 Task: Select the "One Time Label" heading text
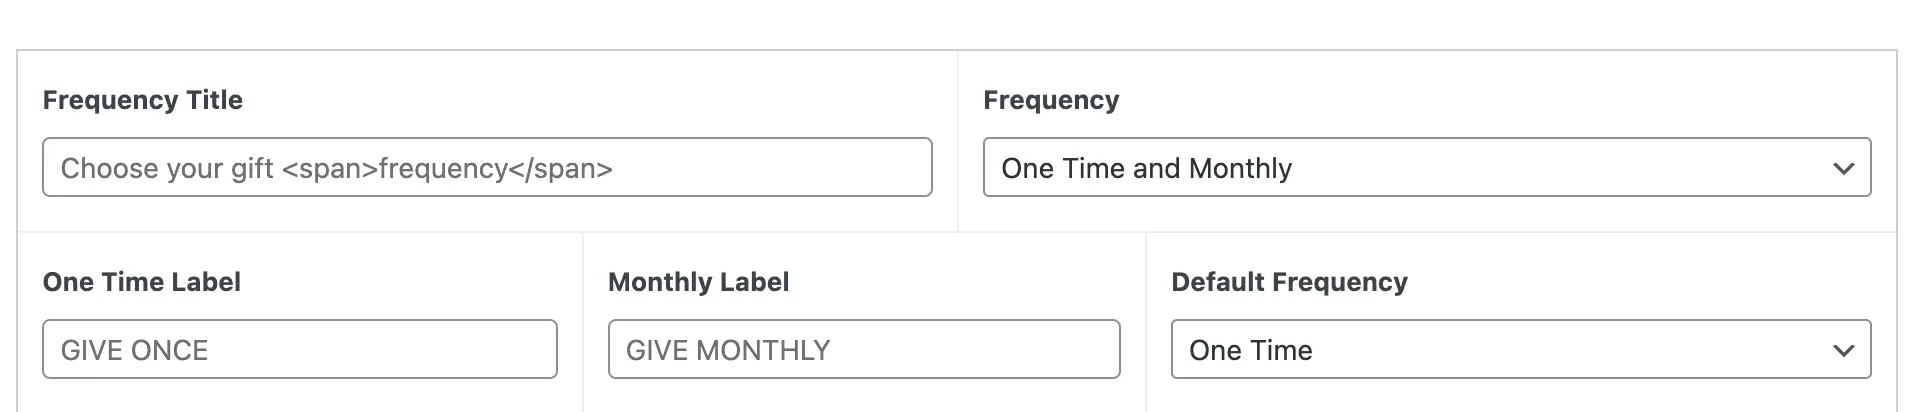(142, 282)
